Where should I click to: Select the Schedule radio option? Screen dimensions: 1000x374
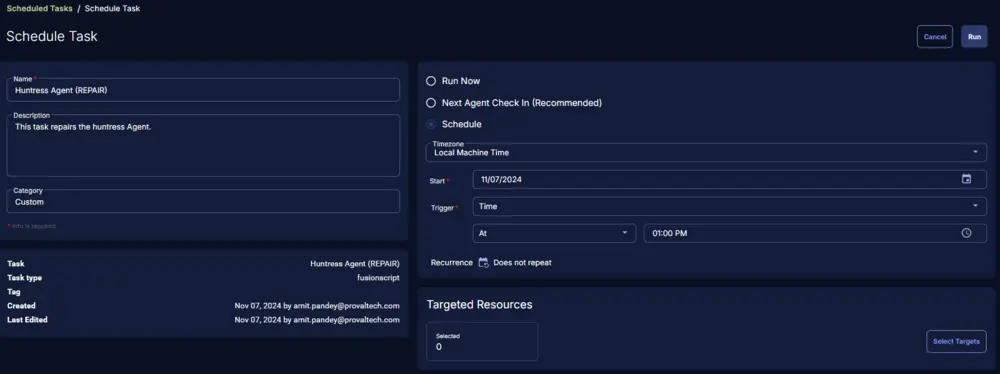431,124
